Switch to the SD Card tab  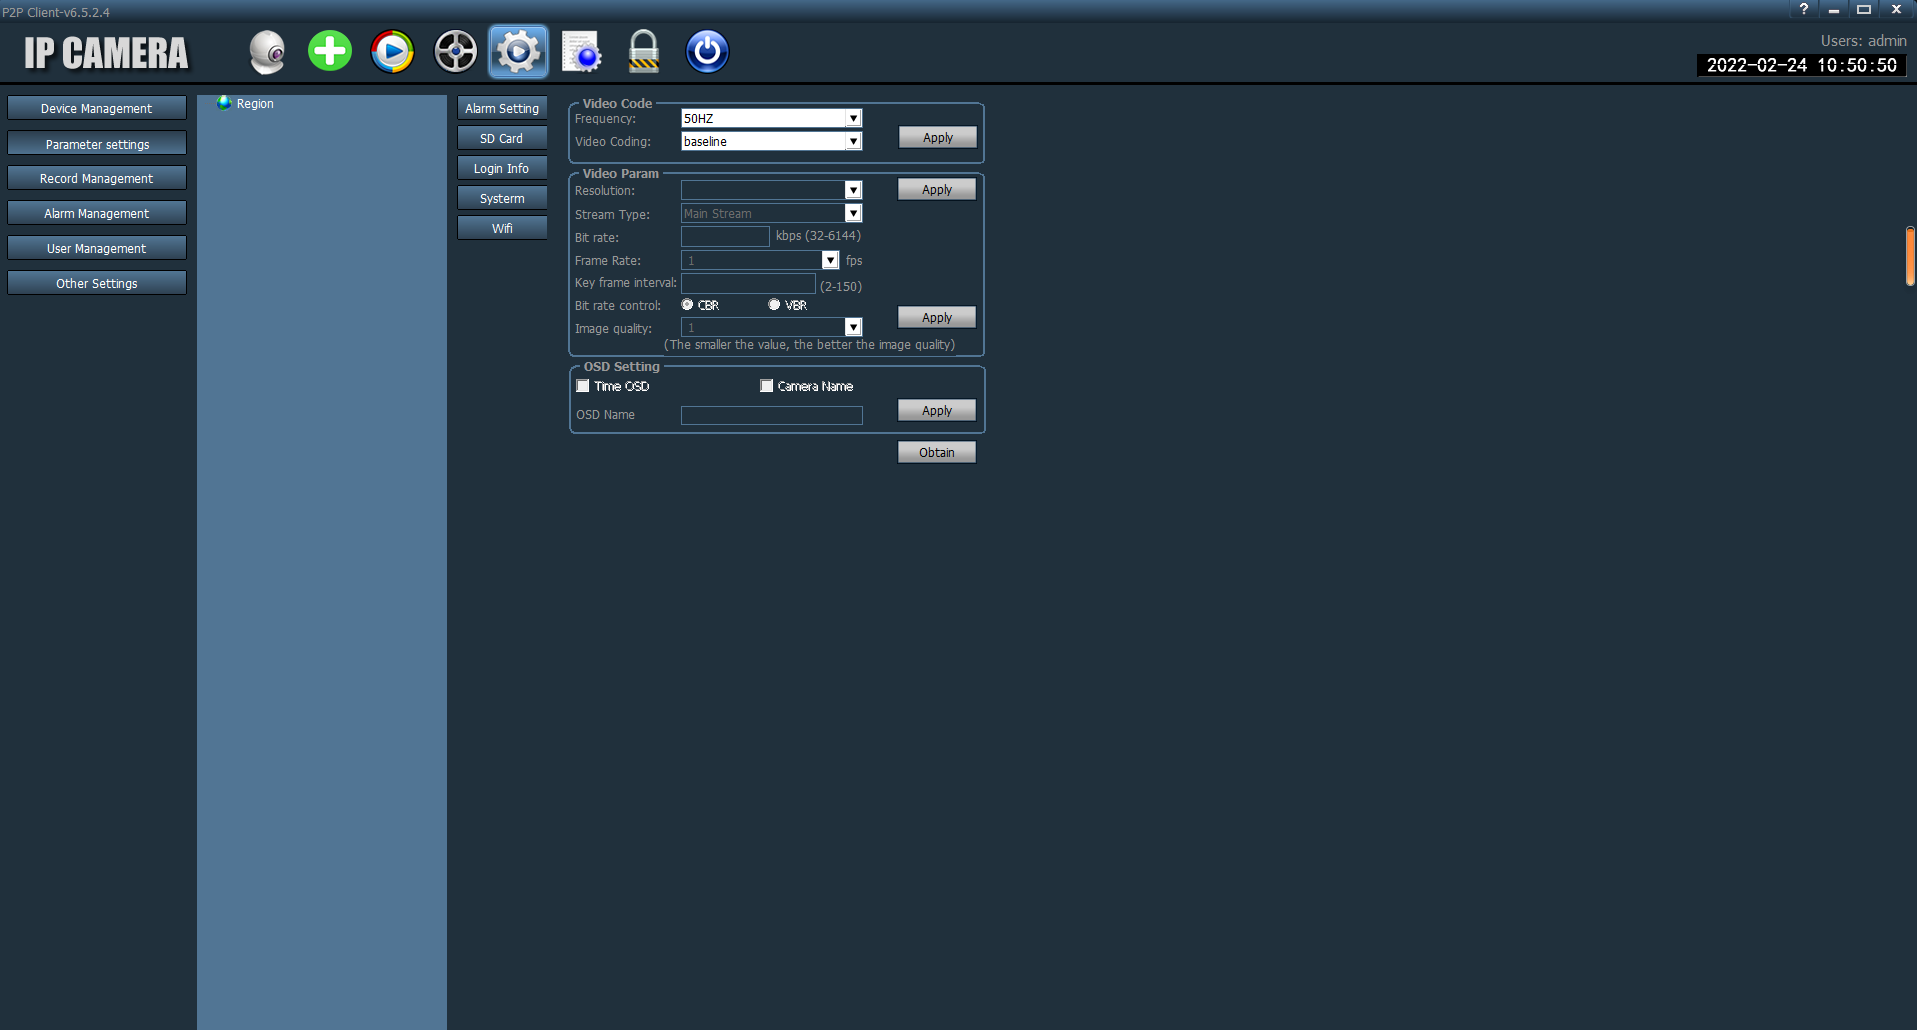pyautogui.click(x=502, y=138)
